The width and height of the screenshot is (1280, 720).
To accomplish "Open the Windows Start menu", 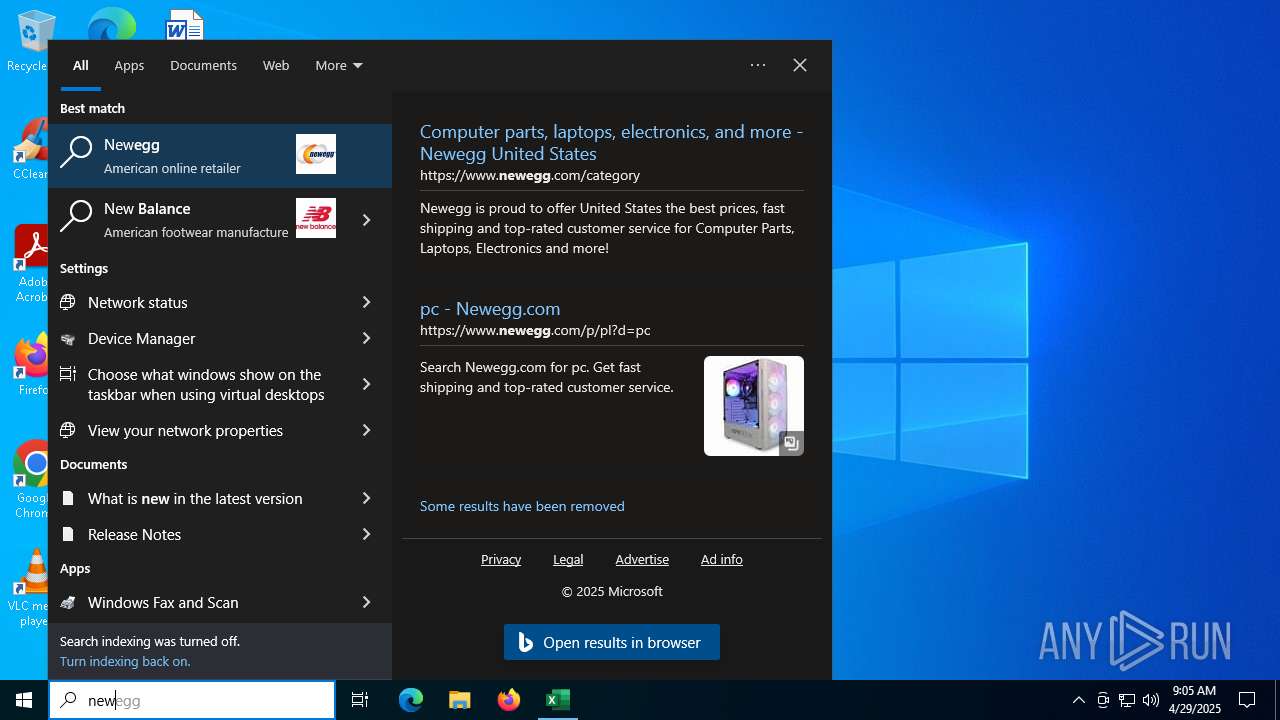I will tap(24, 700).
